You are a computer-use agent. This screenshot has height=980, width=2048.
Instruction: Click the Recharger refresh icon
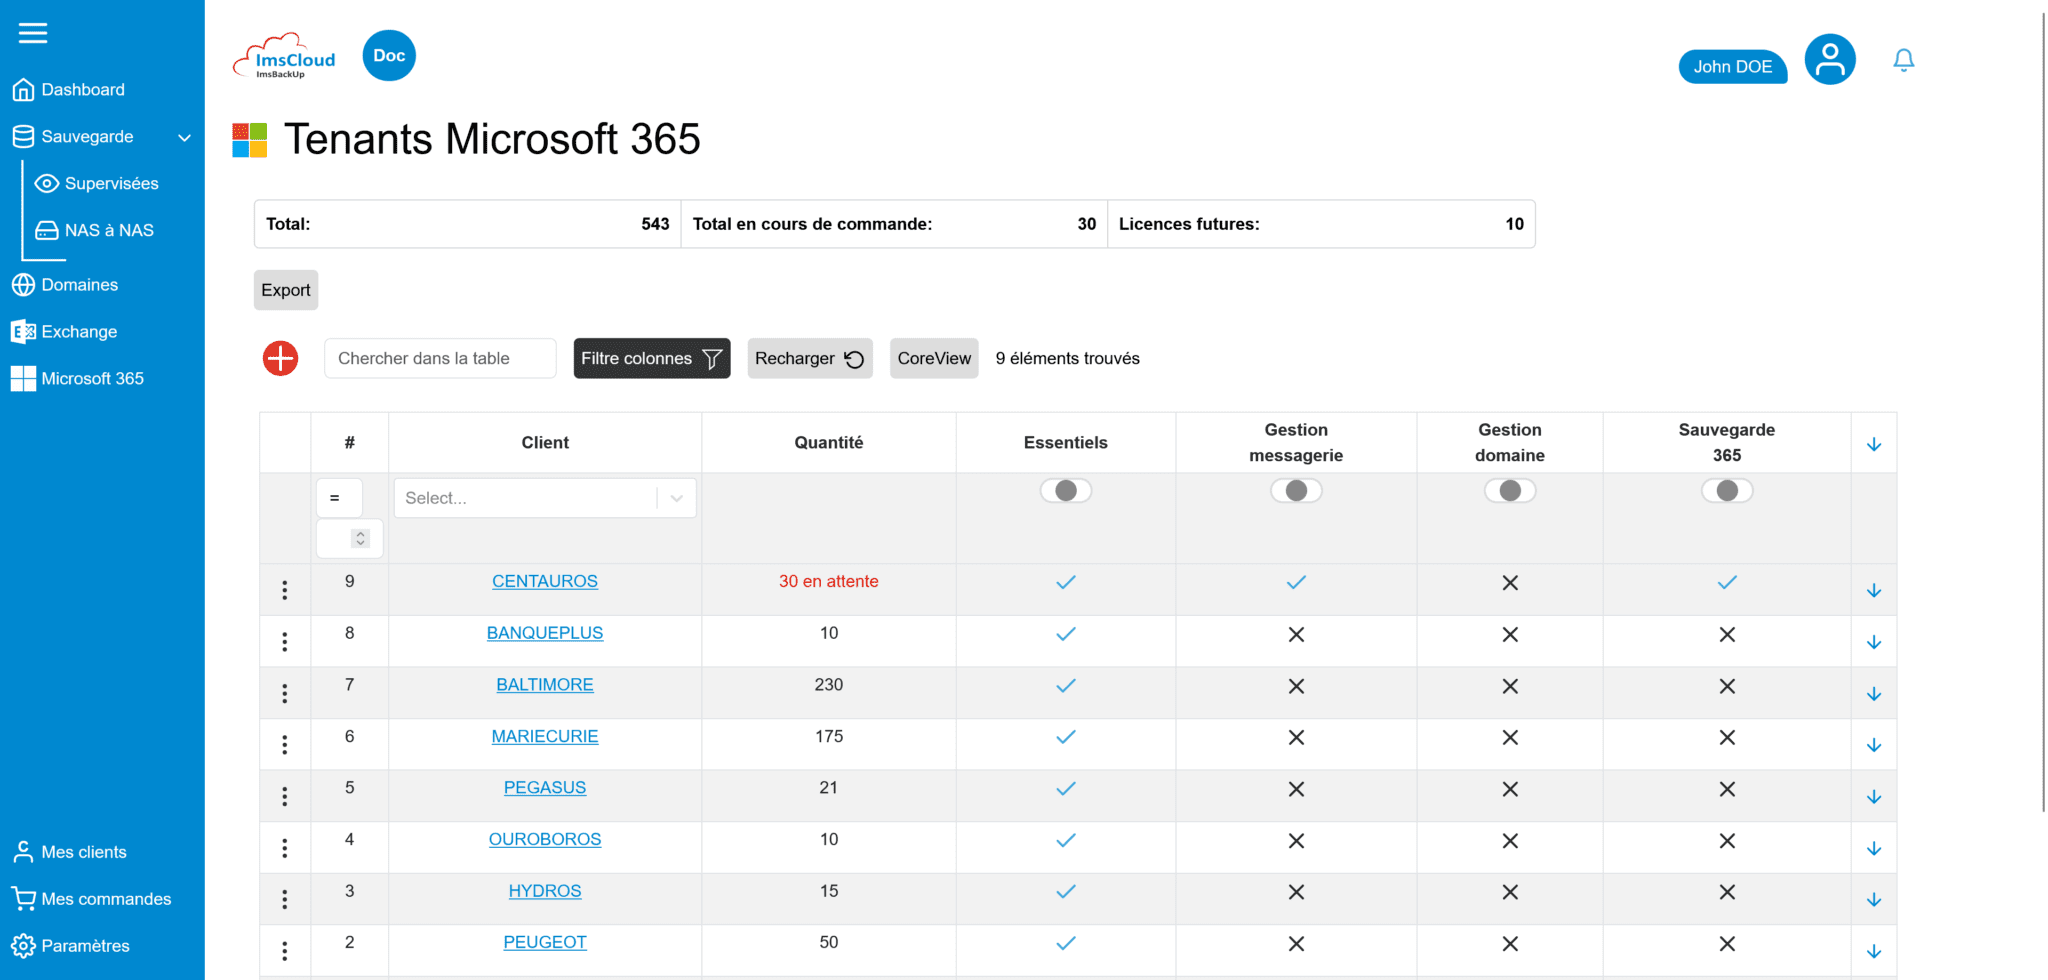(x=853, y=358)
